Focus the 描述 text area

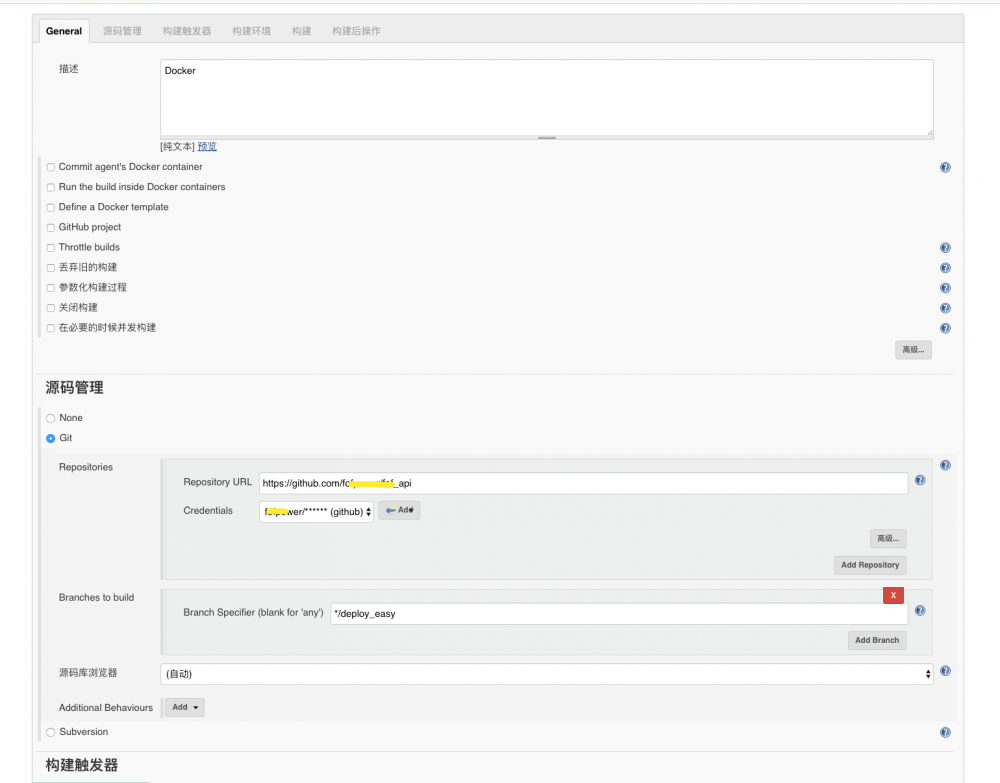[547, 98]
